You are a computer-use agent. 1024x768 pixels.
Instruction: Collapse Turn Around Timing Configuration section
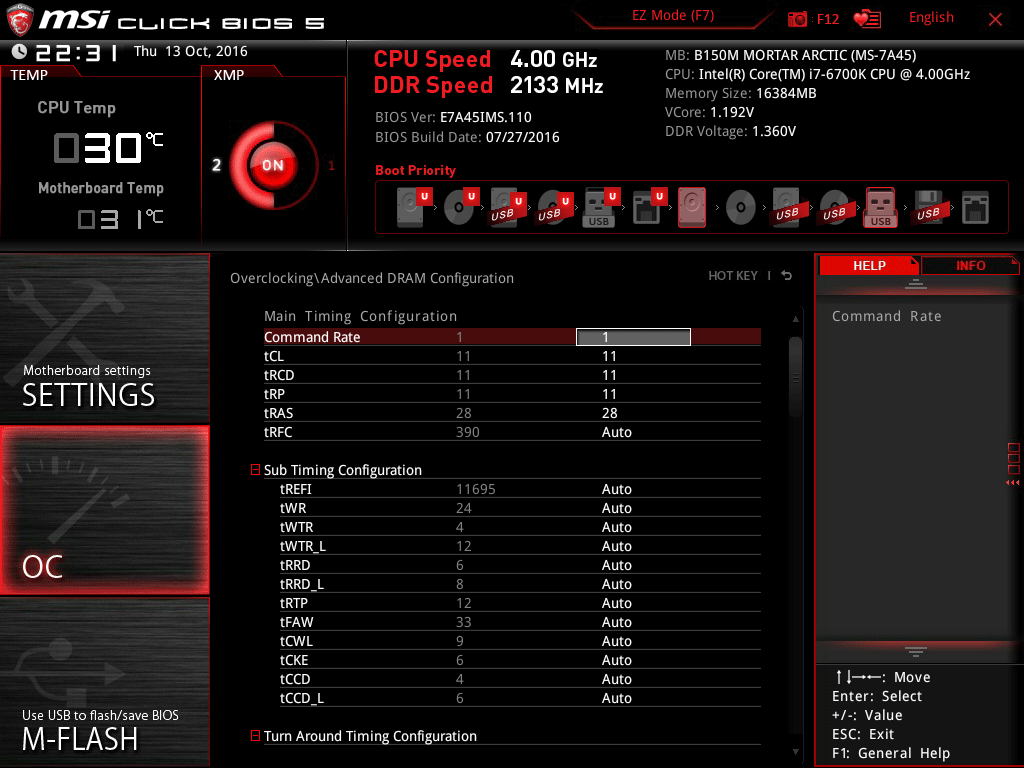click(x=255, y=735)
